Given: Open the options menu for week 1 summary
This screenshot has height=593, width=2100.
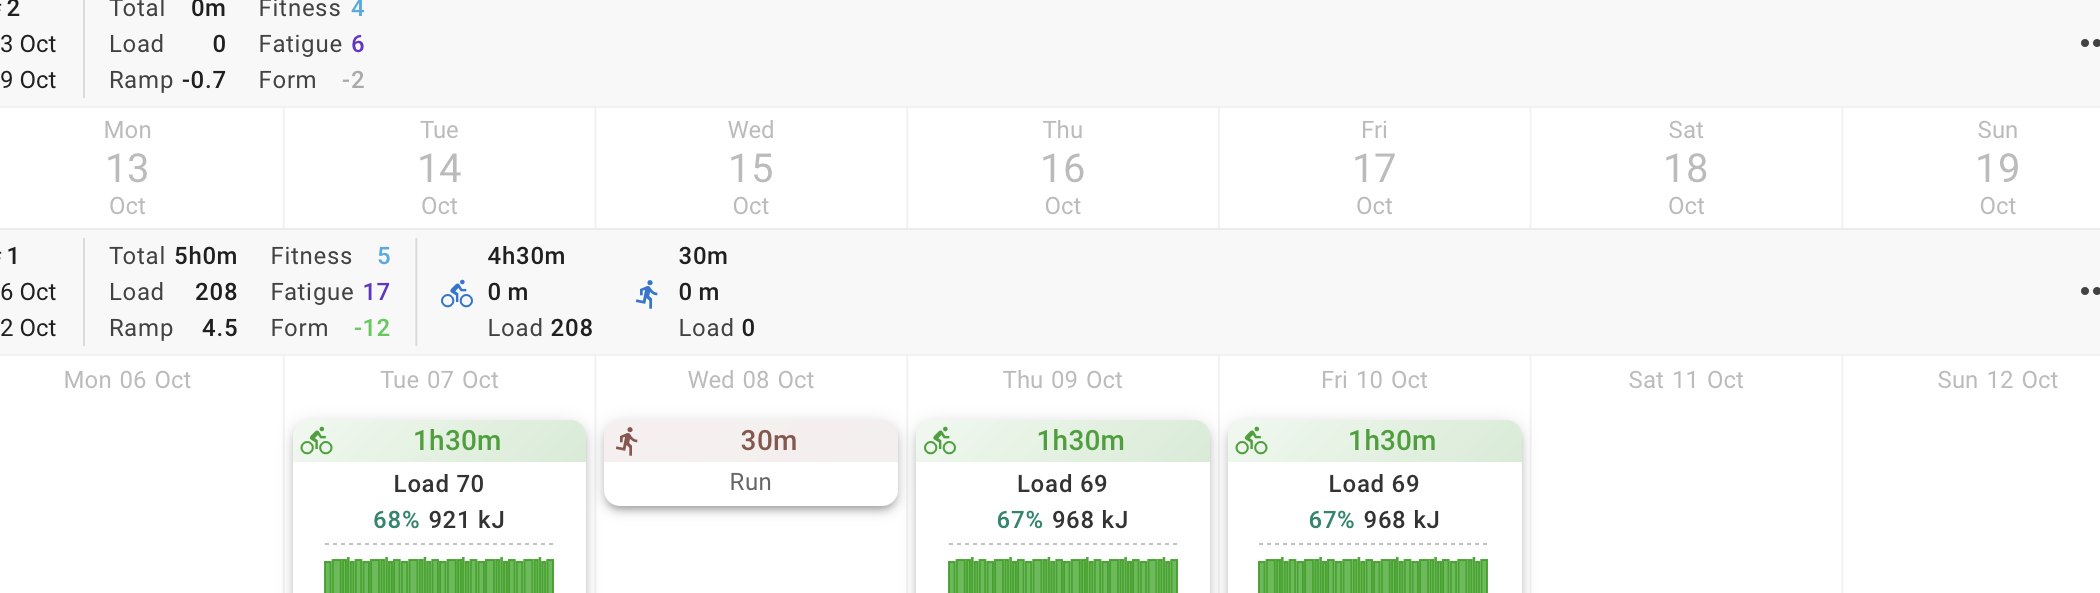Looking at the screenshot, I should point(2088,291).
